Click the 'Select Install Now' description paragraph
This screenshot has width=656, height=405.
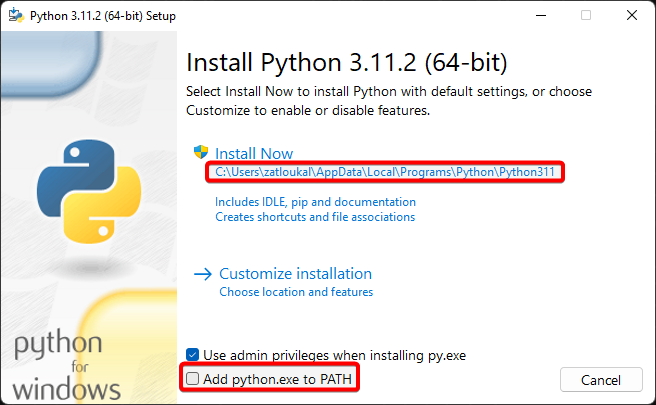[389, 100]
